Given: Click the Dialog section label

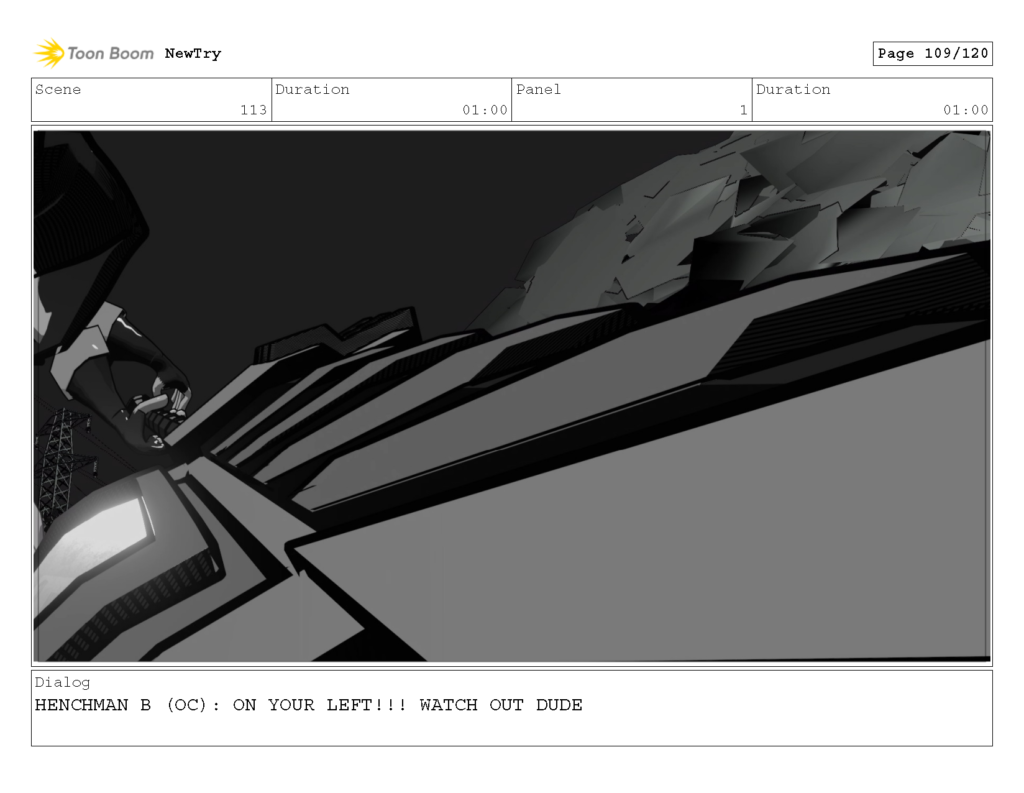Looking at the screenshot, I should (x=62, y=682).
